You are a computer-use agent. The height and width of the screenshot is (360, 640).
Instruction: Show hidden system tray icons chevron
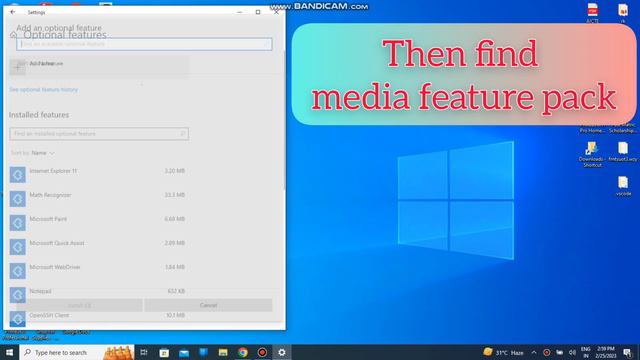coord(534,352)
